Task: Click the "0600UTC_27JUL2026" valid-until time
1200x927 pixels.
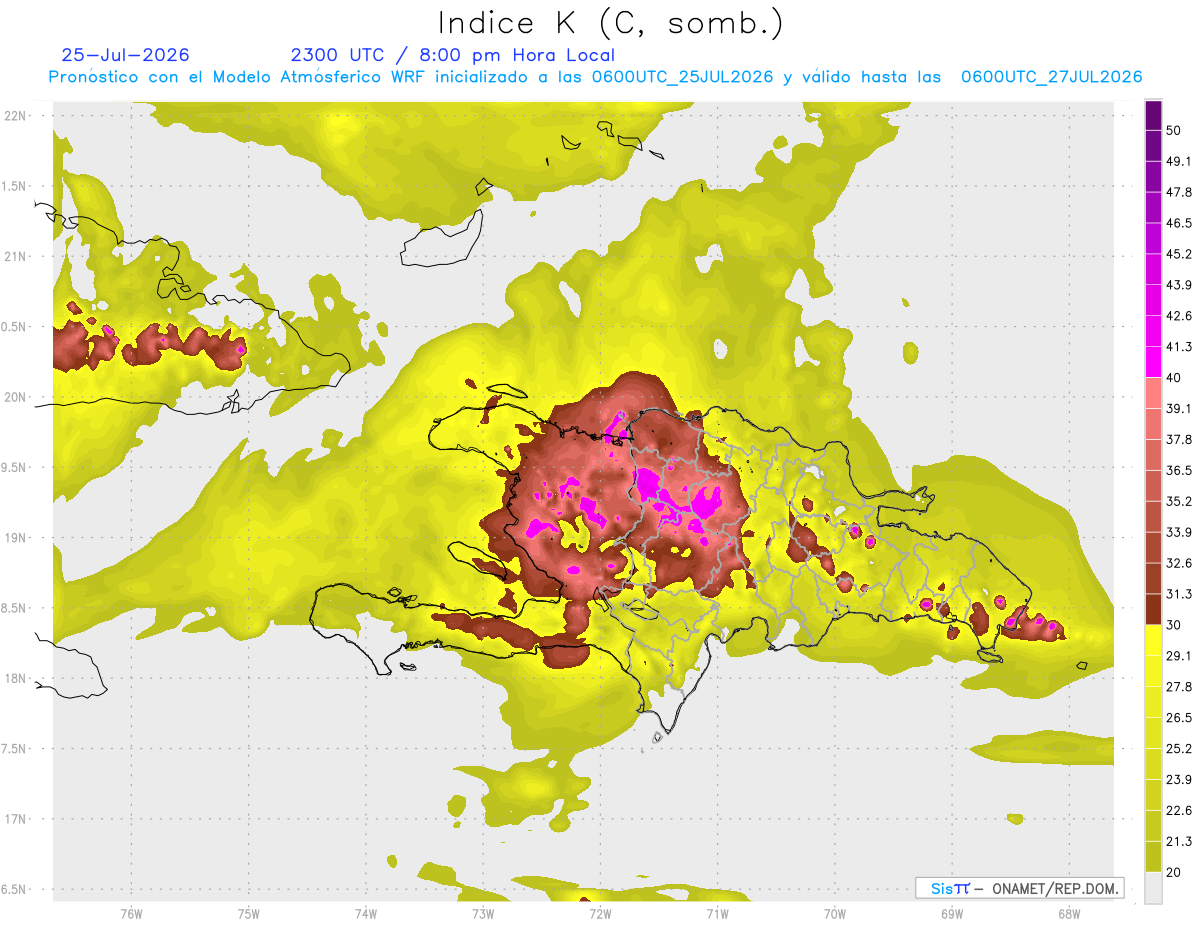Action: tap(1052, 77)
